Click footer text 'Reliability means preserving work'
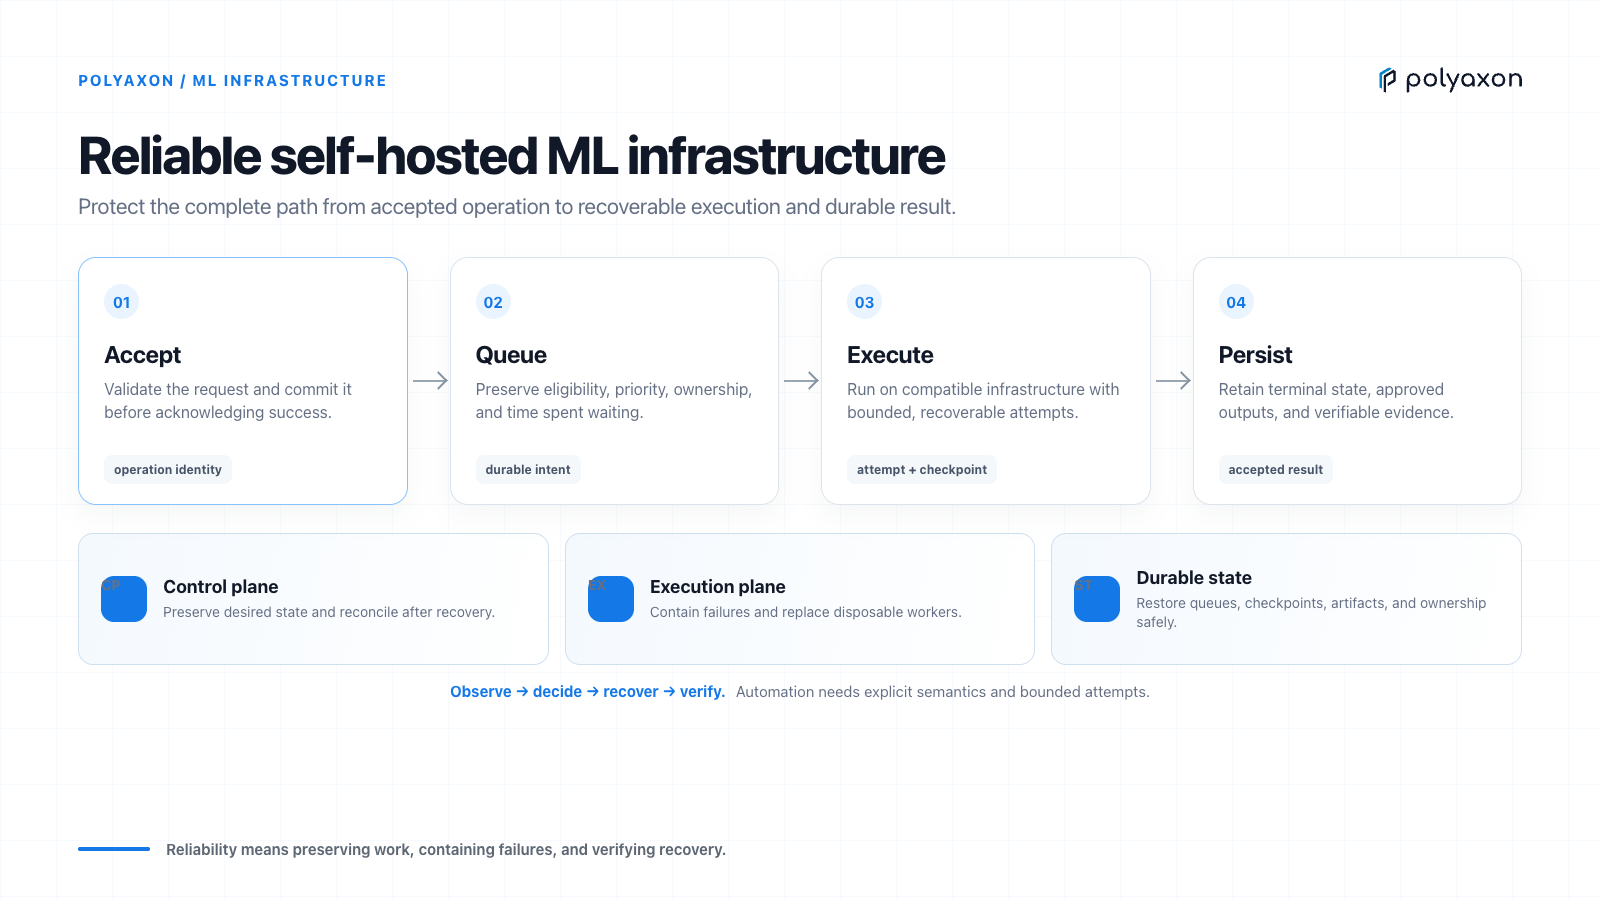The height and width of the screenshot is (900, 1600). pyautogui.click(x=446, y=850)
